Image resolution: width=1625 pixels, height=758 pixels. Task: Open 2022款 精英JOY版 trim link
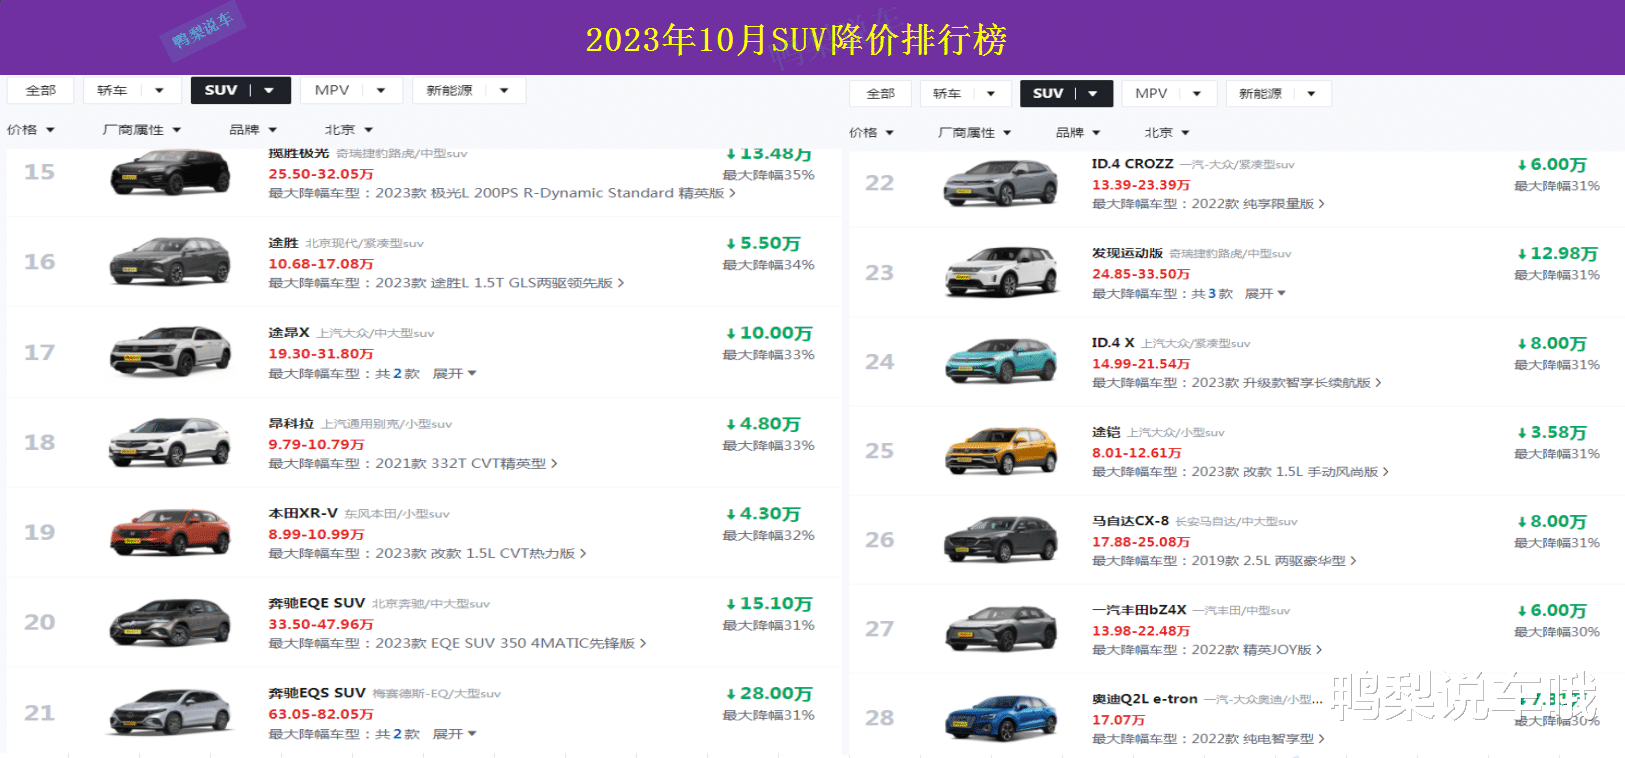(1257, 650)
